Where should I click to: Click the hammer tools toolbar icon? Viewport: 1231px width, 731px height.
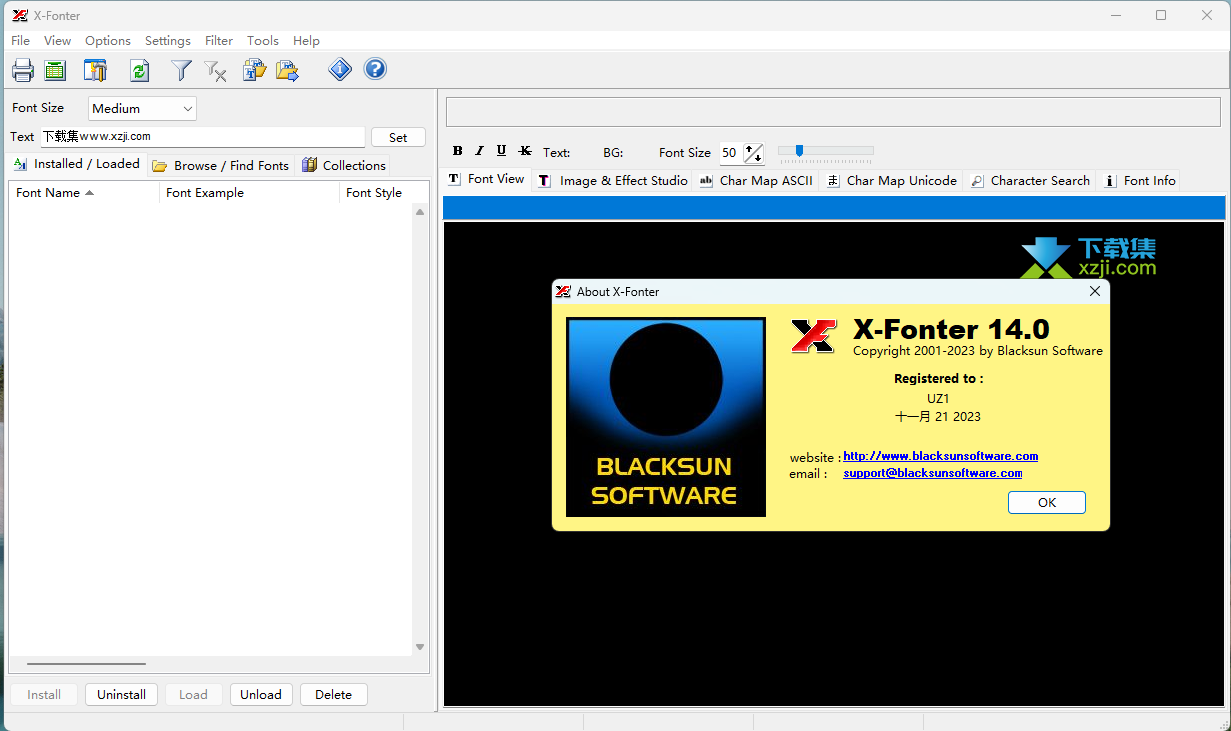[x=96, y=70]
